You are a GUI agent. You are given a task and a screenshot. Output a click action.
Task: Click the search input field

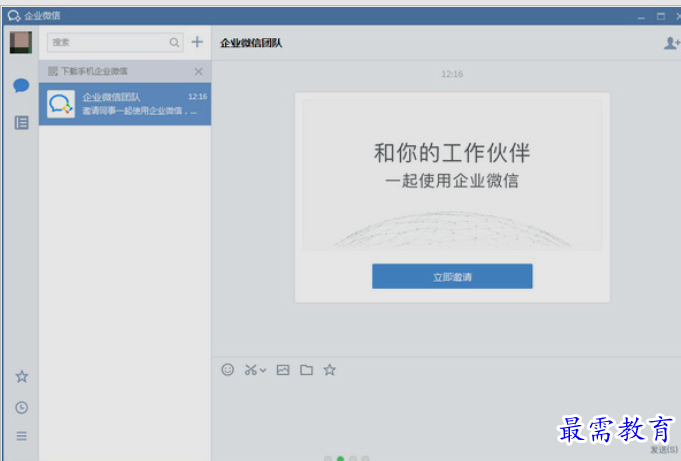tap(115, 42)
